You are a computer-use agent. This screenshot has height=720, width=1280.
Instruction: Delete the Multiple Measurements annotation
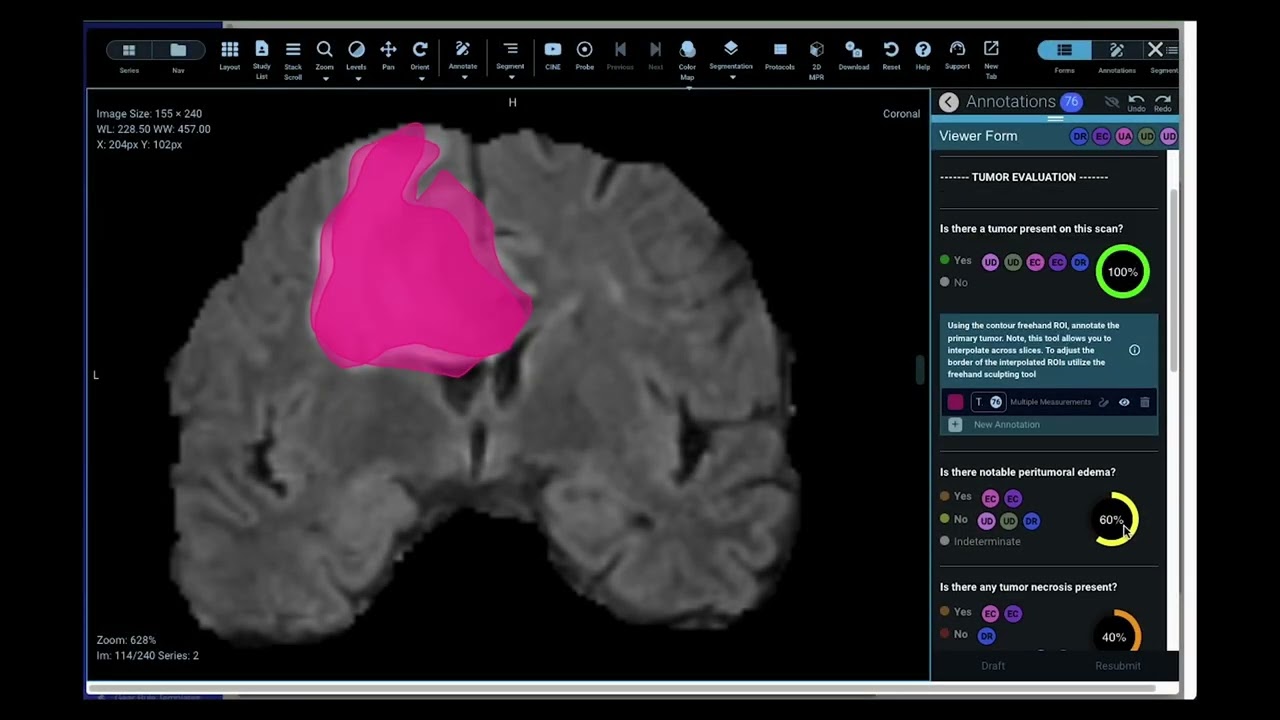click(x=1145, y=402)
